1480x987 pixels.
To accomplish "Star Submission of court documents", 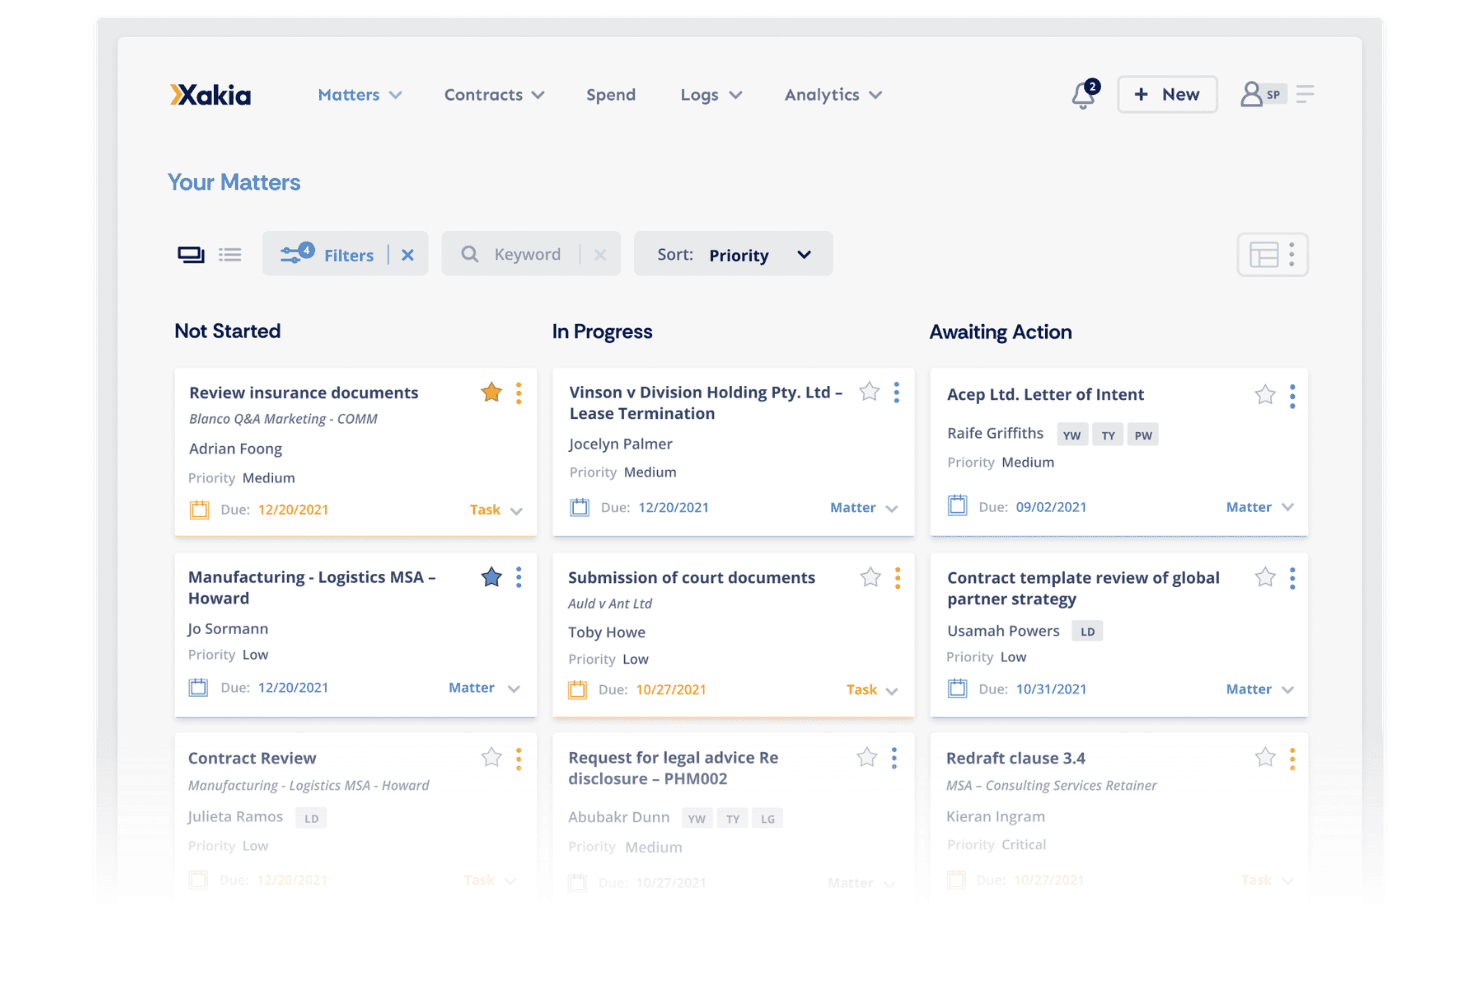I will click(x=870, y=577).
